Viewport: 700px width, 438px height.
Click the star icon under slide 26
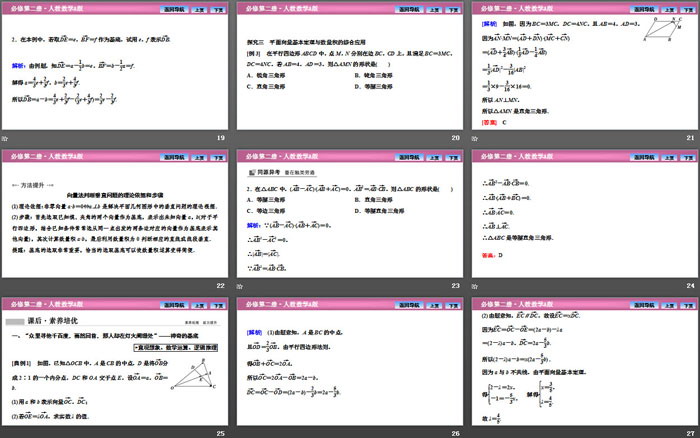click(x=241, y=432)
